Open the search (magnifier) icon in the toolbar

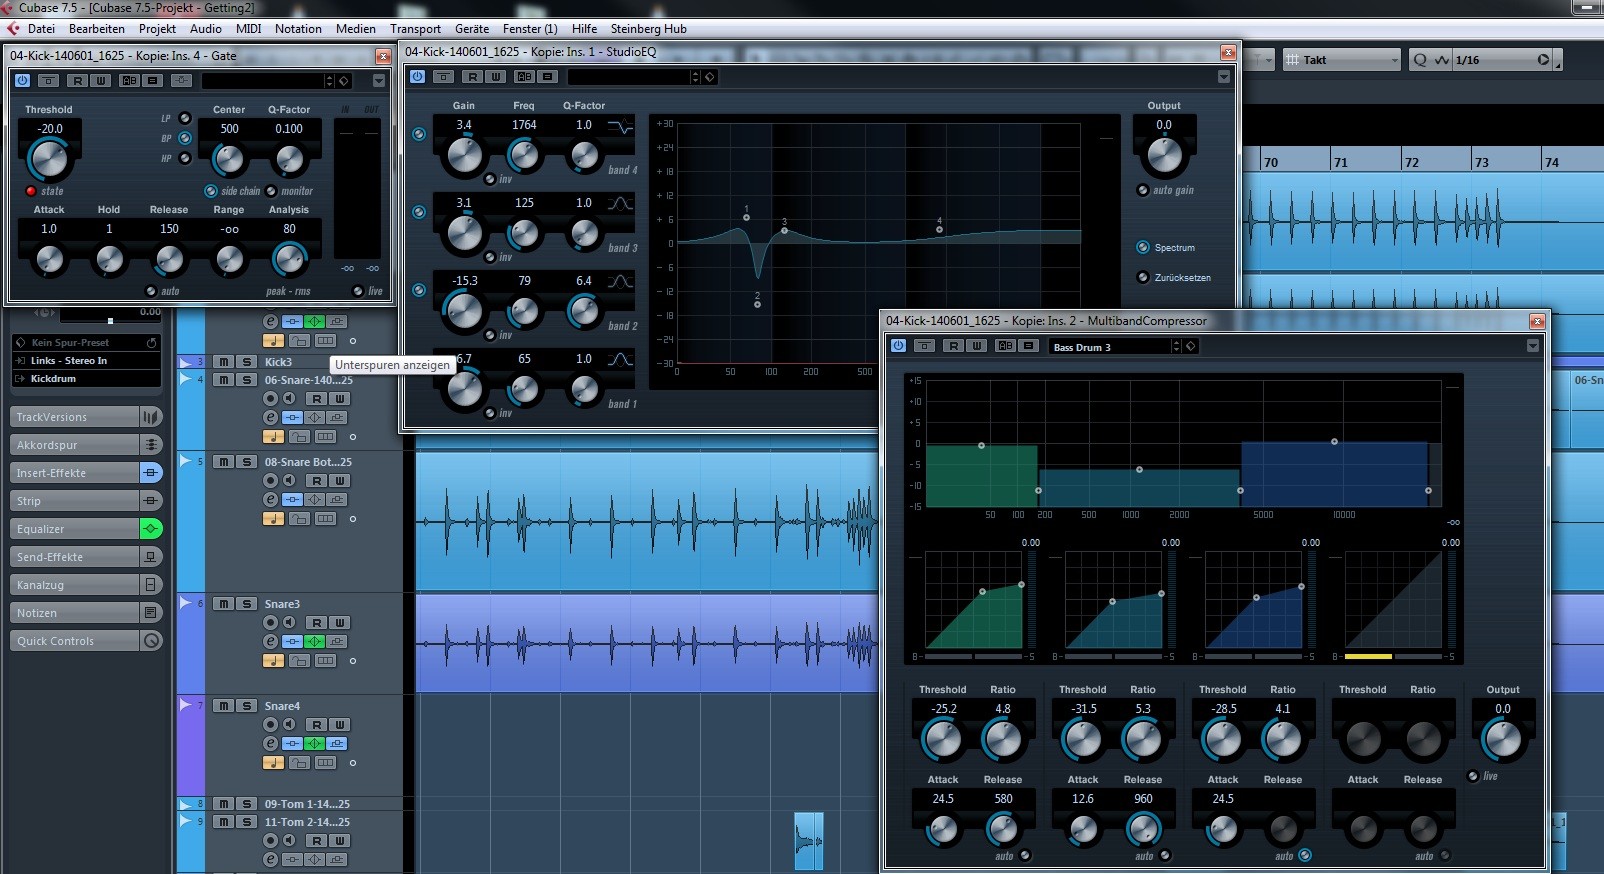click(x=1420, y=60)
